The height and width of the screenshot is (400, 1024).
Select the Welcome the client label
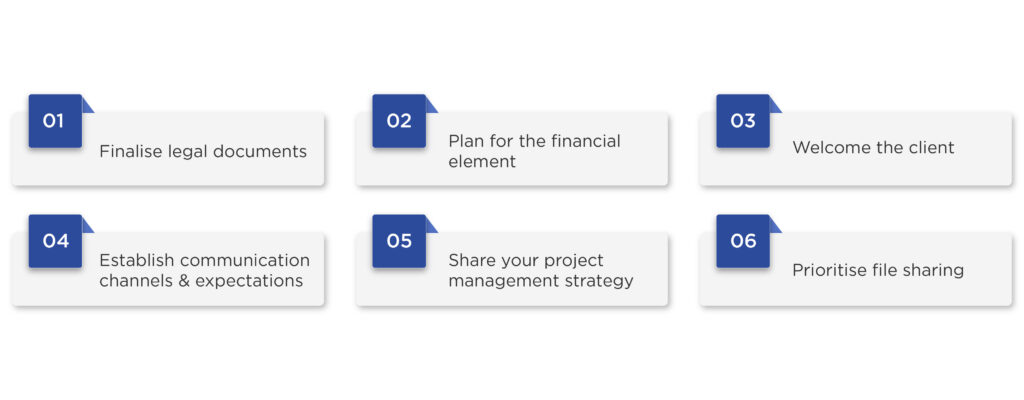873,148
